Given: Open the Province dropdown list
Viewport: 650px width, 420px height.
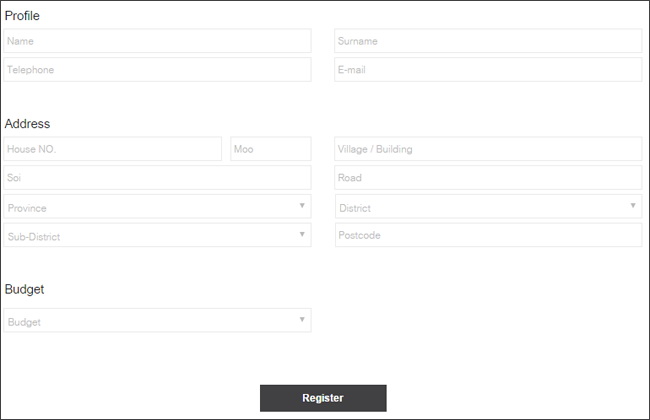Looking at the screenshot, I should [150, 207].
